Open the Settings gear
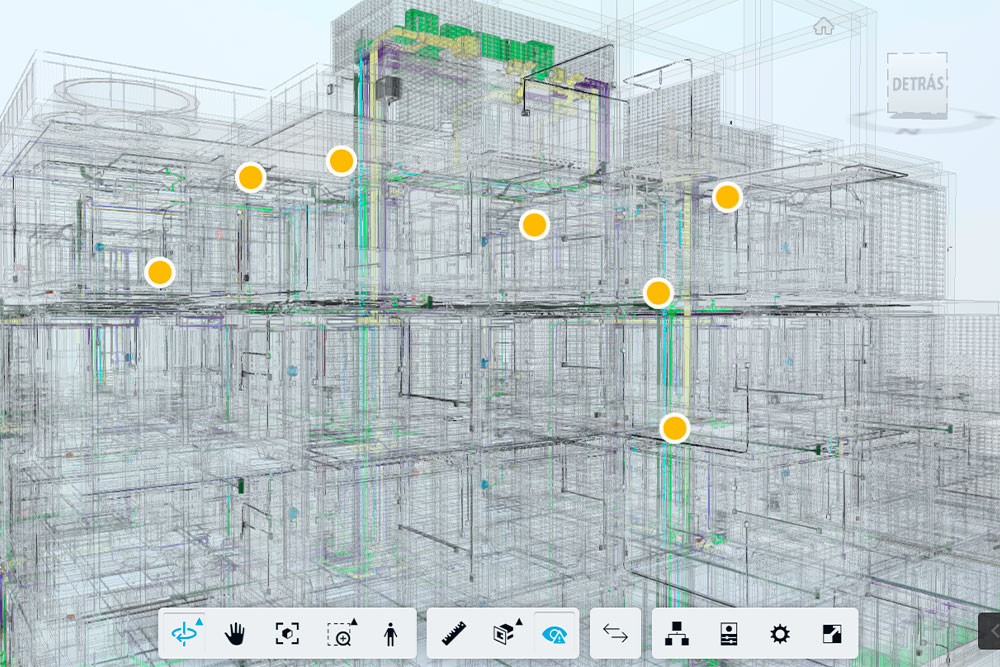Screen dimensions: 1000x667 pos(780,634)
